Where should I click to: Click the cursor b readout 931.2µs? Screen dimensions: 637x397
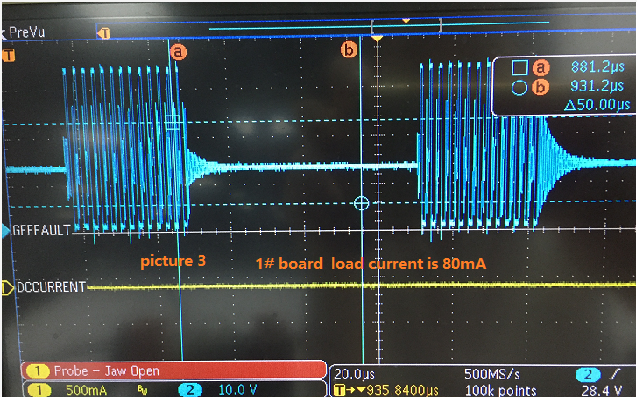pyautogui.click(x=597, y=86)
